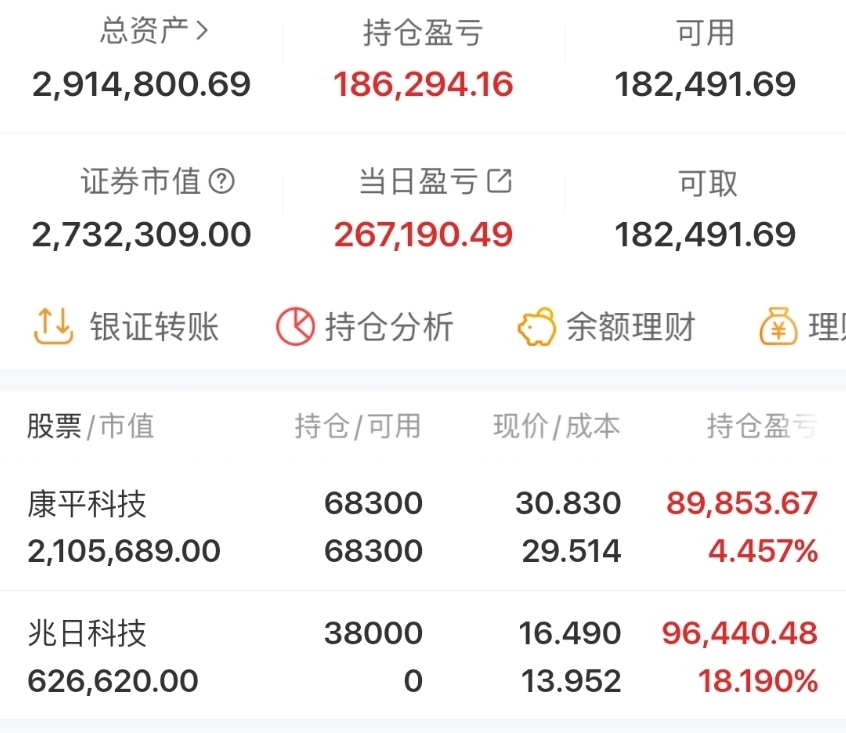This screenshot has width=846, height=733.
Task: Tap the 银证转账 text label
Action: [x=154, y=326]
